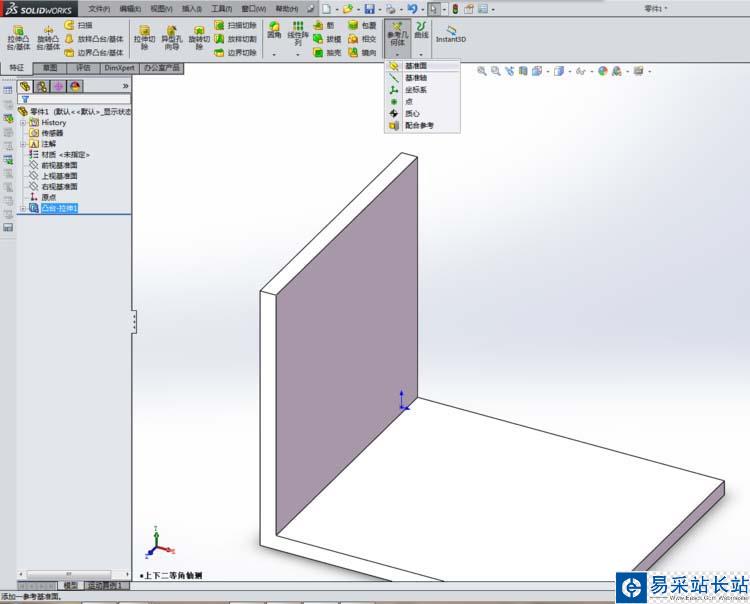Click the 扫描切除 swept cut tool
Viewport: 750px width, 604px height.
click(x=235, y=25)
